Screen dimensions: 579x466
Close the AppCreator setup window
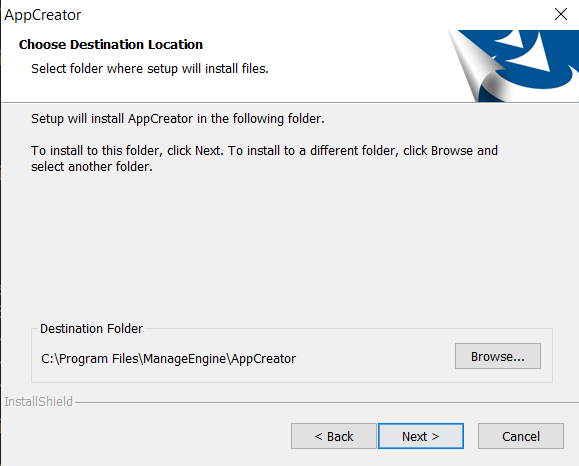tap(561, 14)
